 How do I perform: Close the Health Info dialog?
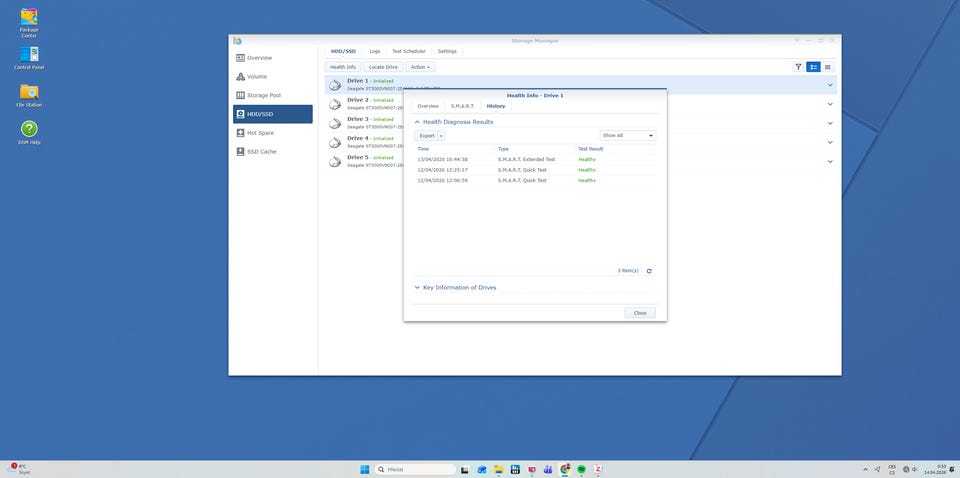tap(640, 313)
